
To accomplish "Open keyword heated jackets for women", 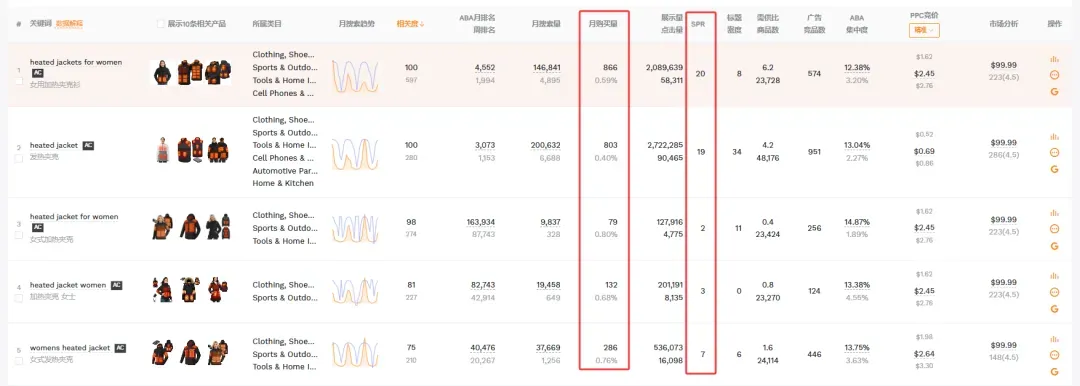I will coord(76,62).
